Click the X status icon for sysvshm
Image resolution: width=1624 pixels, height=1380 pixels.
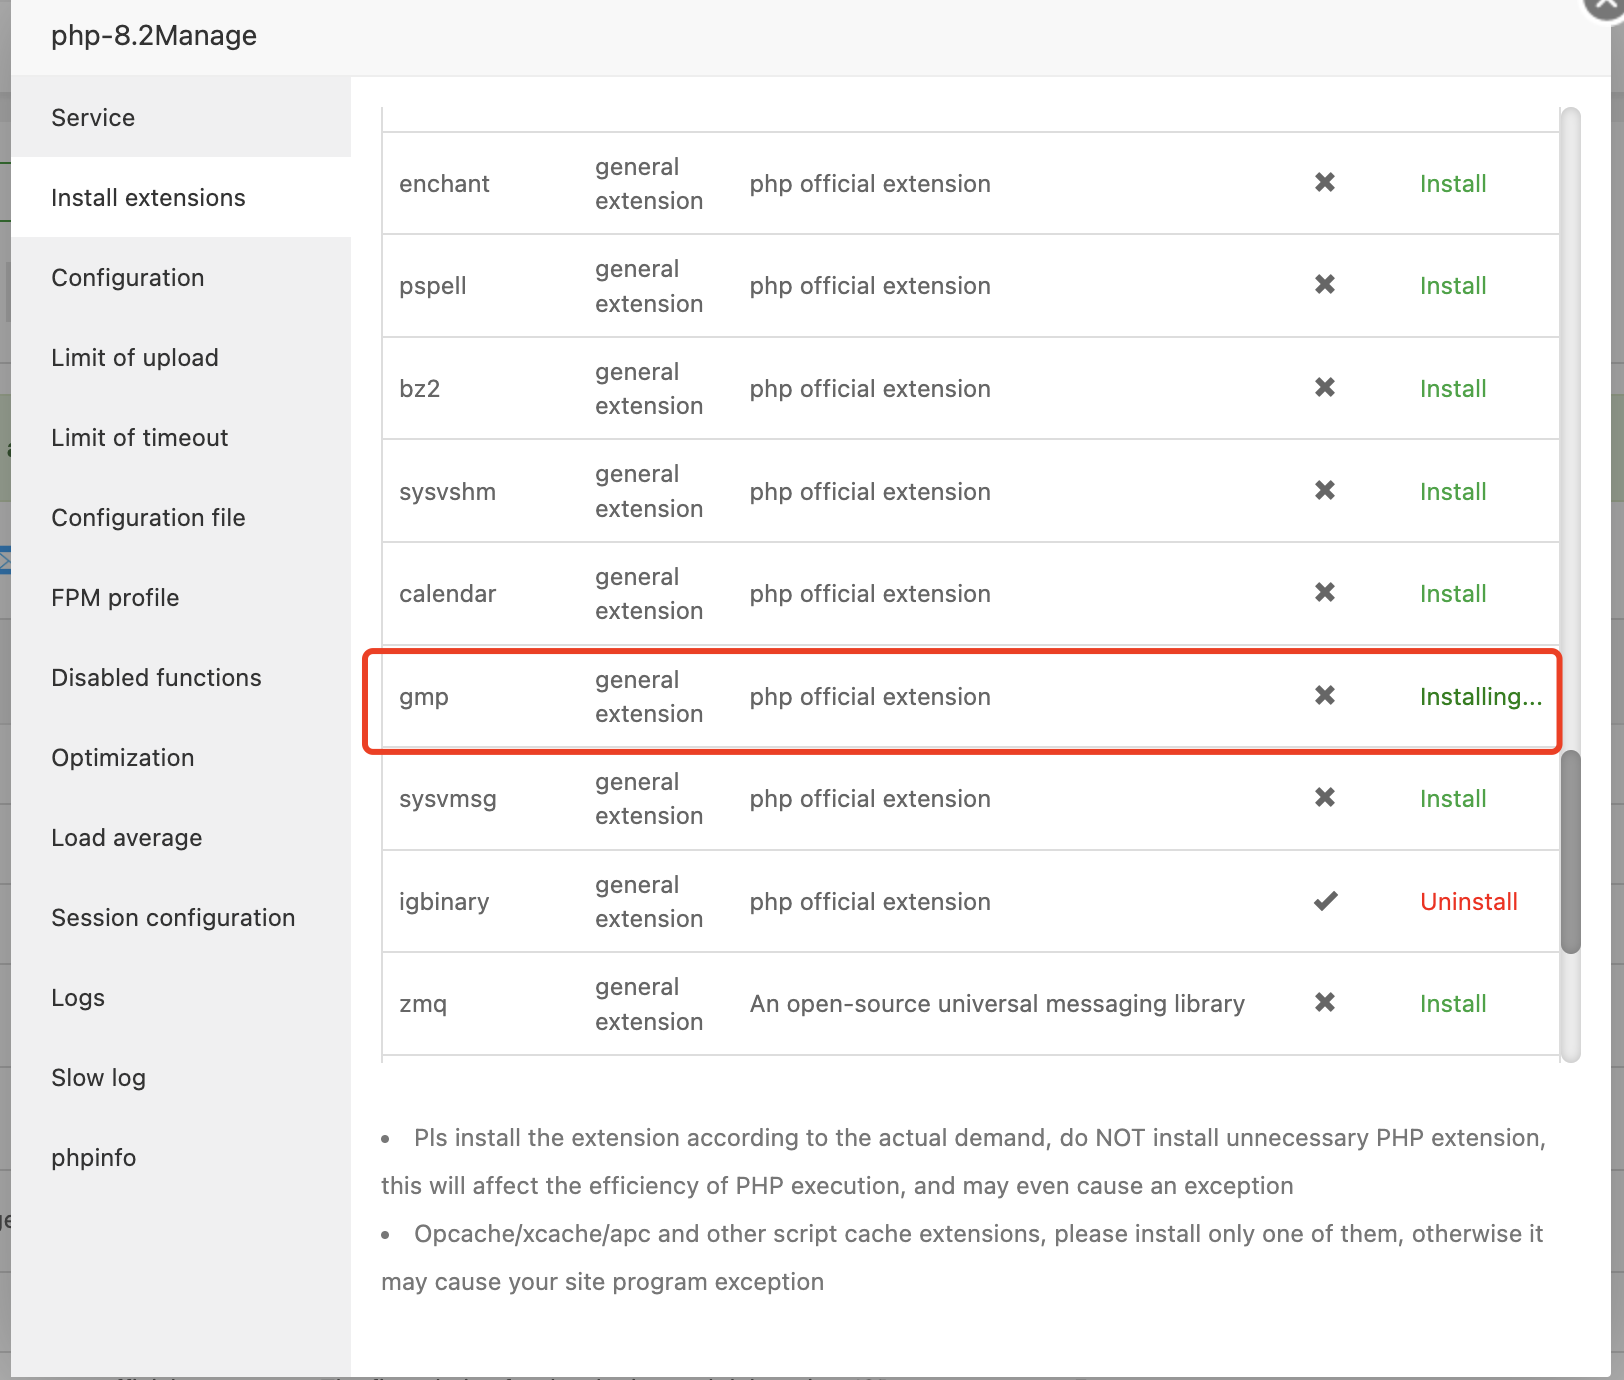point(1325,491)
